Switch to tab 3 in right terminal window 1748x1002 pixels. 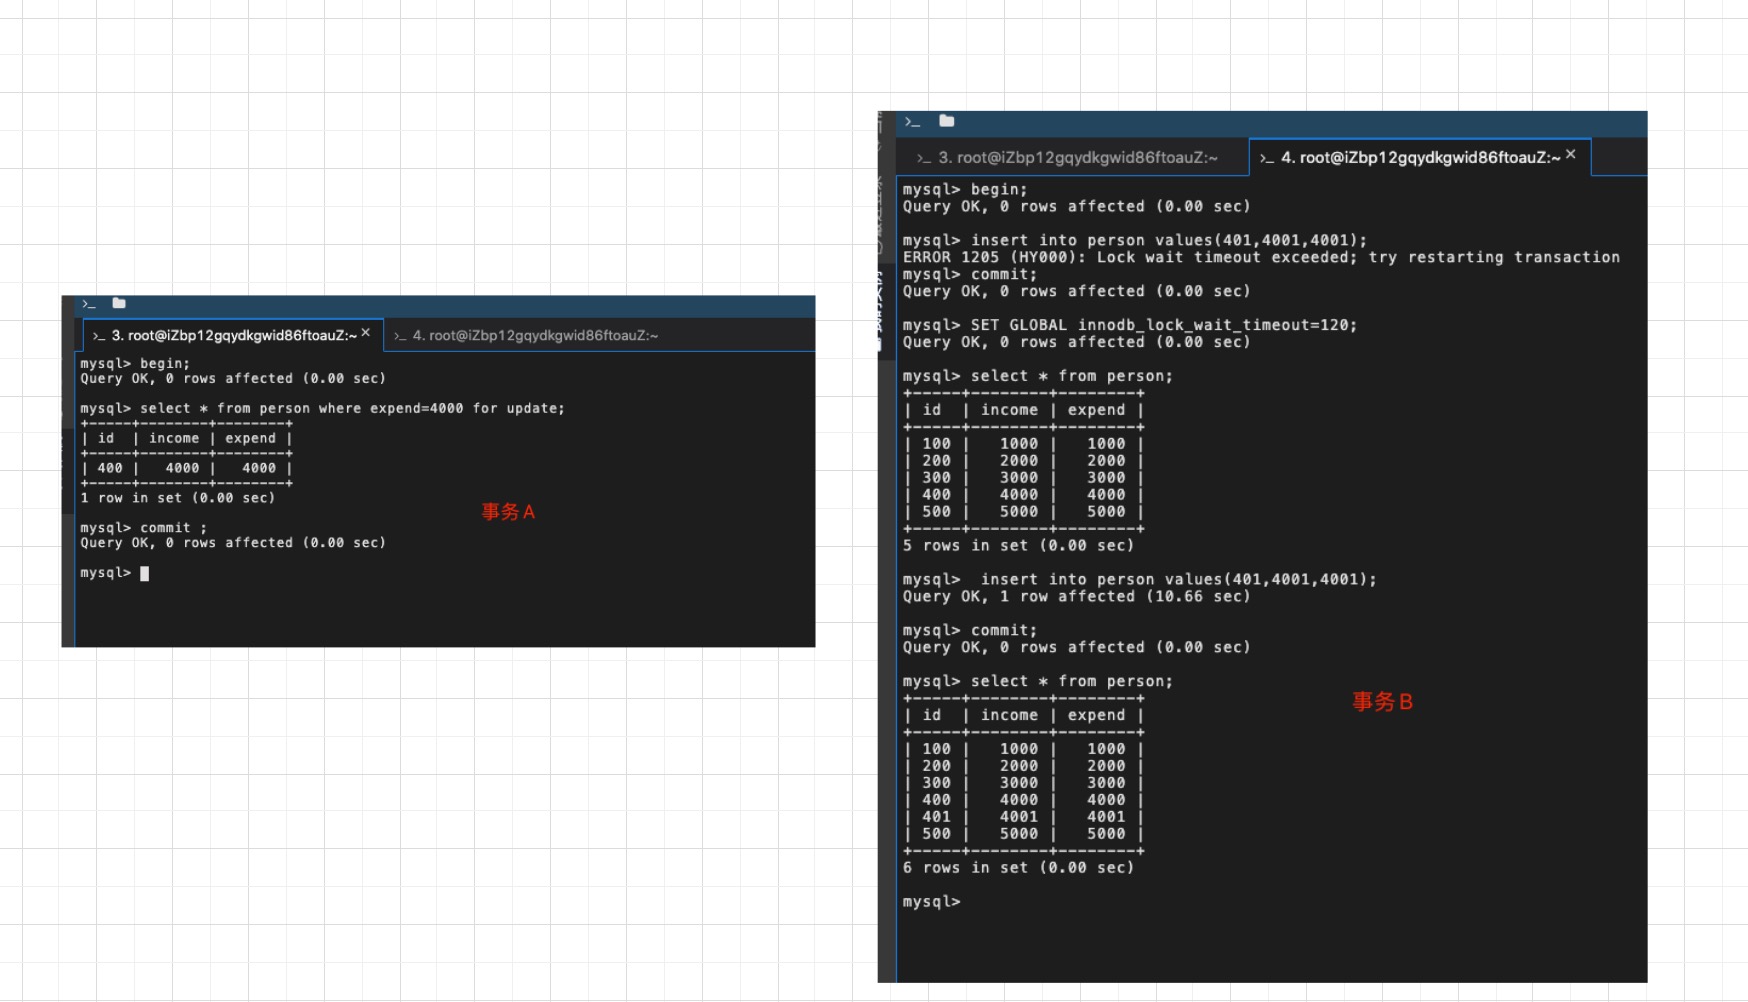click(x=1068, y=158)
